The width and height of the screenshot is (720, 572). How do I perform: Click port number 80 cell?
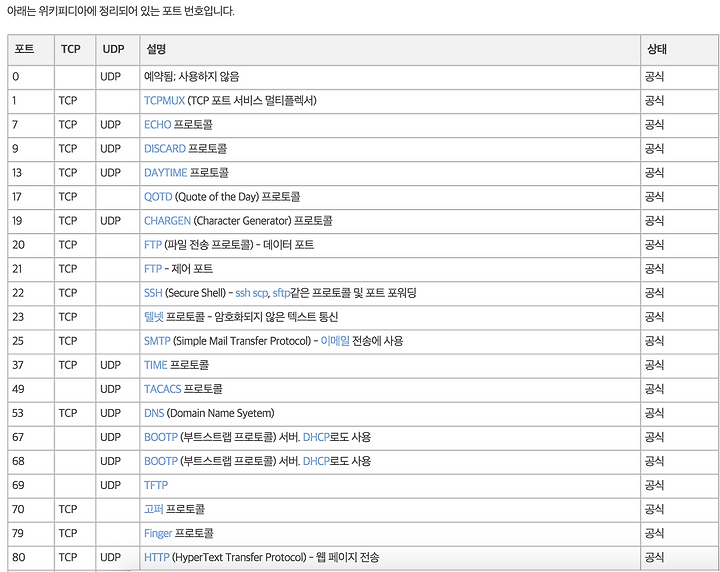click(31, 557)
